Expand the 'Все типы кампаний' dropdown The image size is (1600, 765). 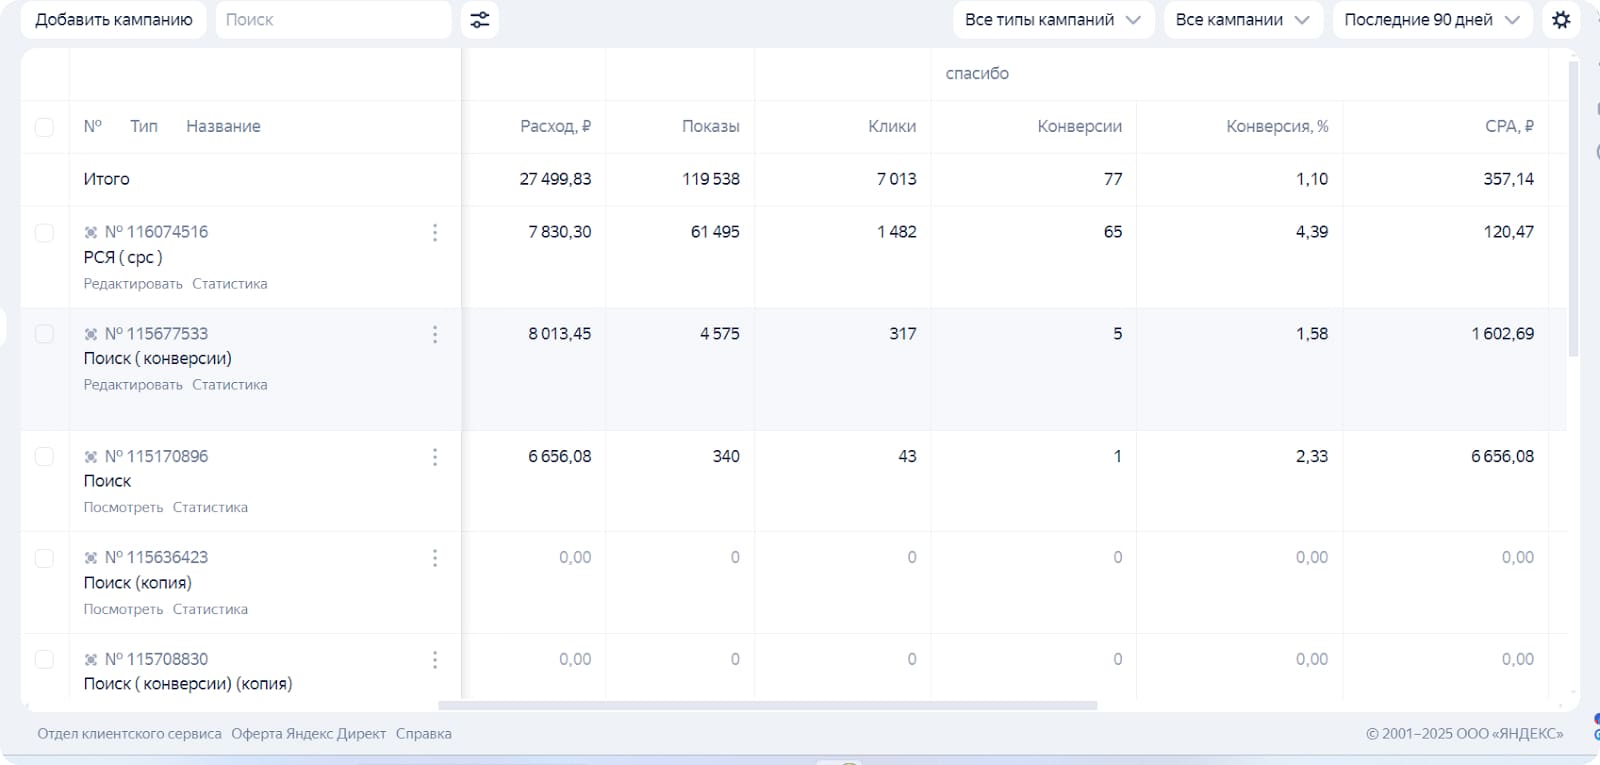coord(1052,20)
